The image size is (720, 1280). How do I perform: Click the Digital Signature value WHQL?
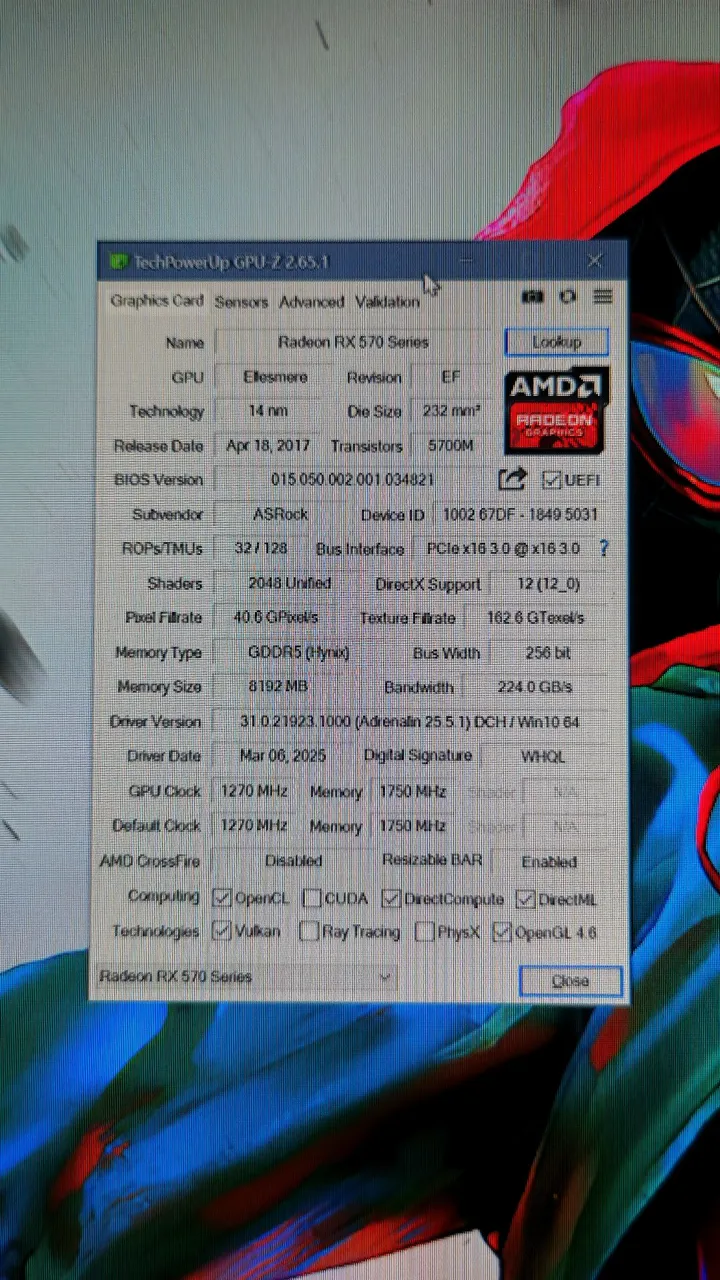coord(543,757)
